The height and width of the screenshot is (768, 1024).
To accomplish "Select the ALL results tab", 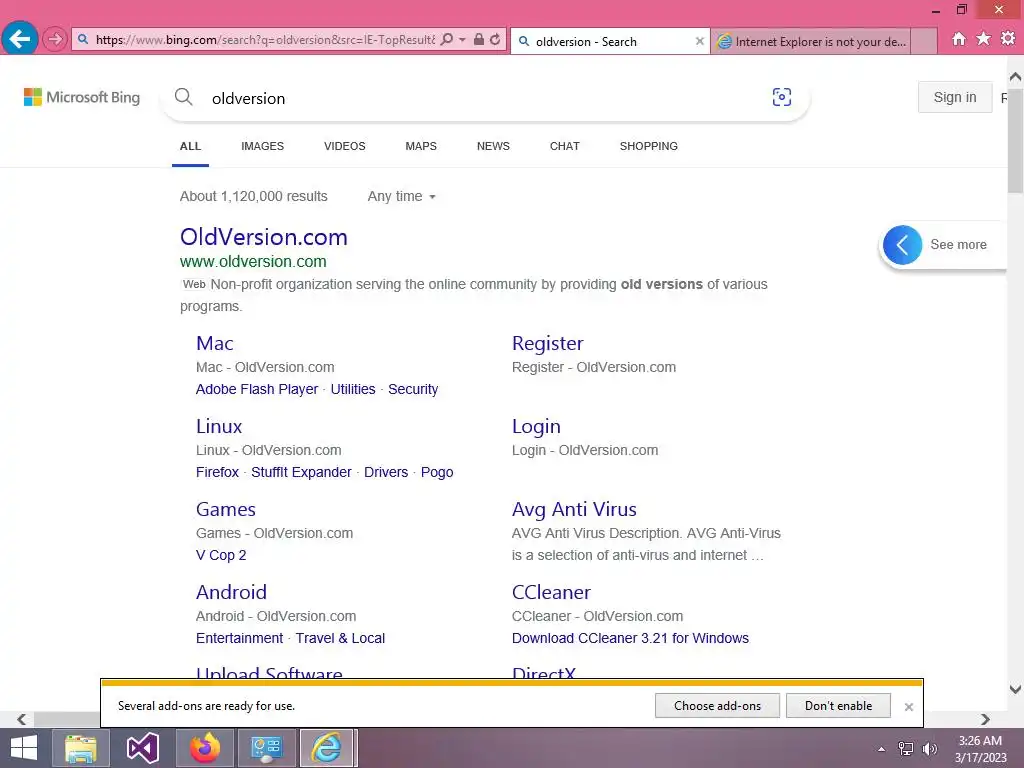I will (x=190, y=146).
